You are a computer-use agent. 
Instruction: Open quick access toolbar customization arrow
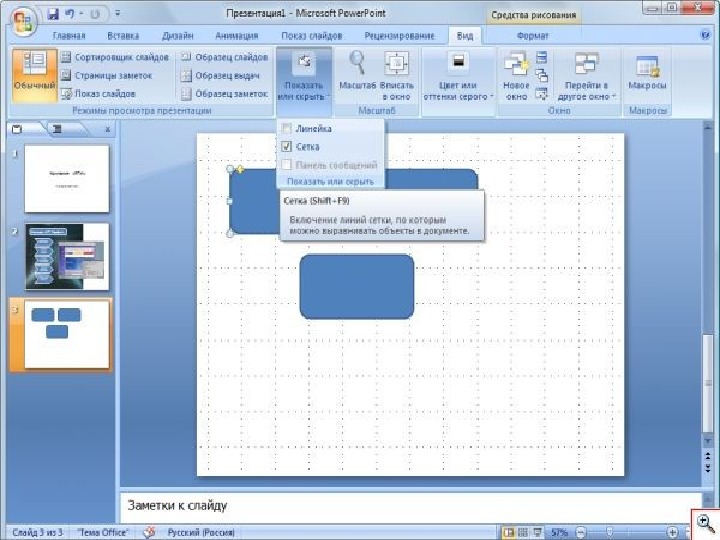(x=117, y=14)
